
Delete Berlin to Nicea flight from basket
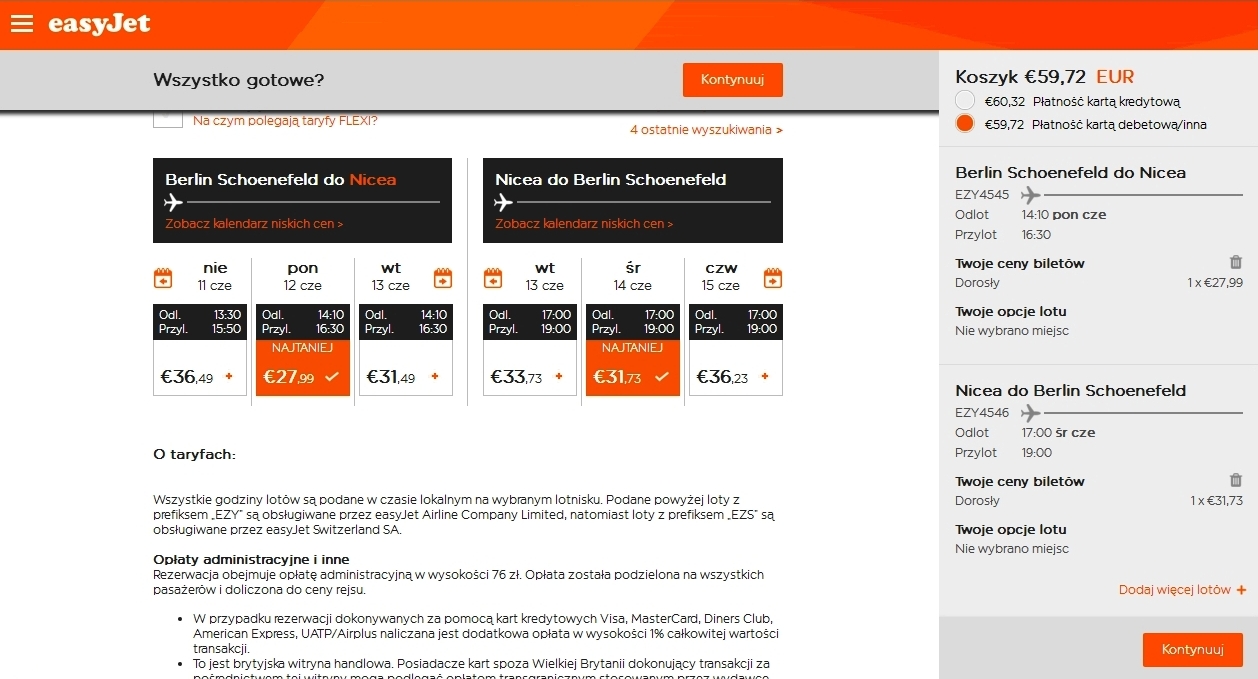[x=1236, y=262]
